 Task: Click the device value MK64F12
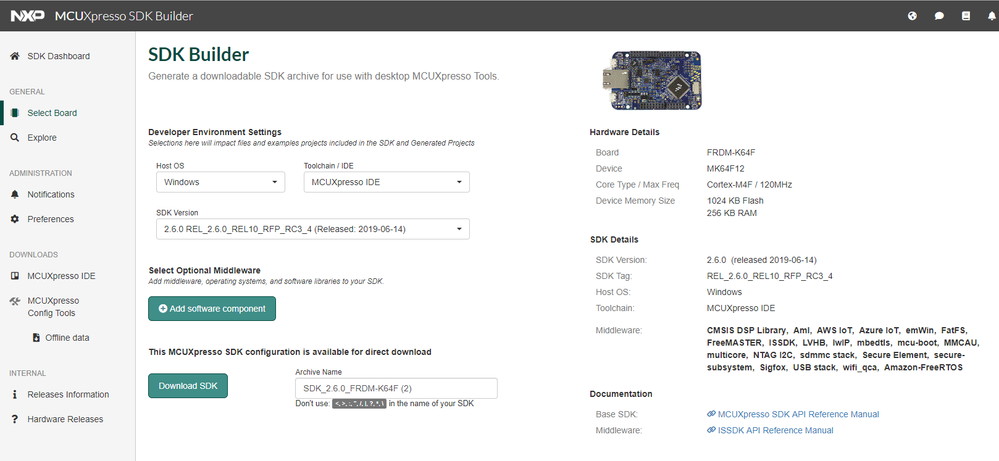click(726, 169)
